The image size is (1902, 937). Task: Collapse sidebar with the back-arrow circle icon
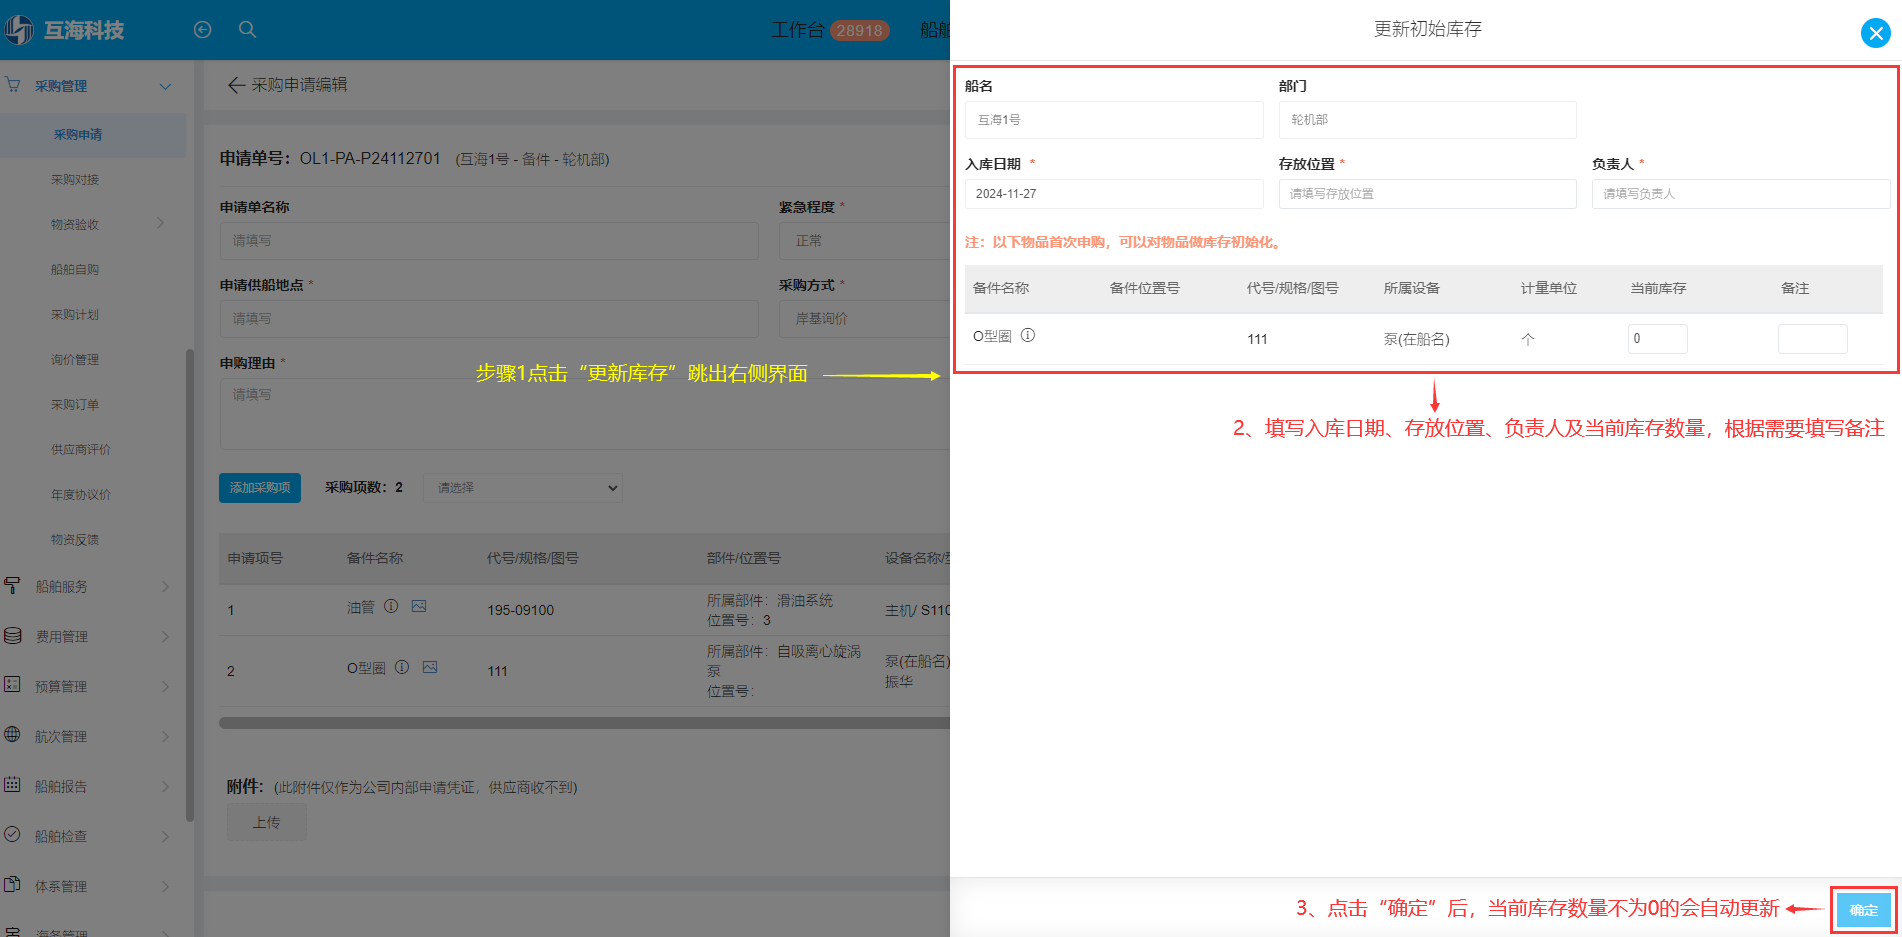pyautogui.click(x=202, y=30)
